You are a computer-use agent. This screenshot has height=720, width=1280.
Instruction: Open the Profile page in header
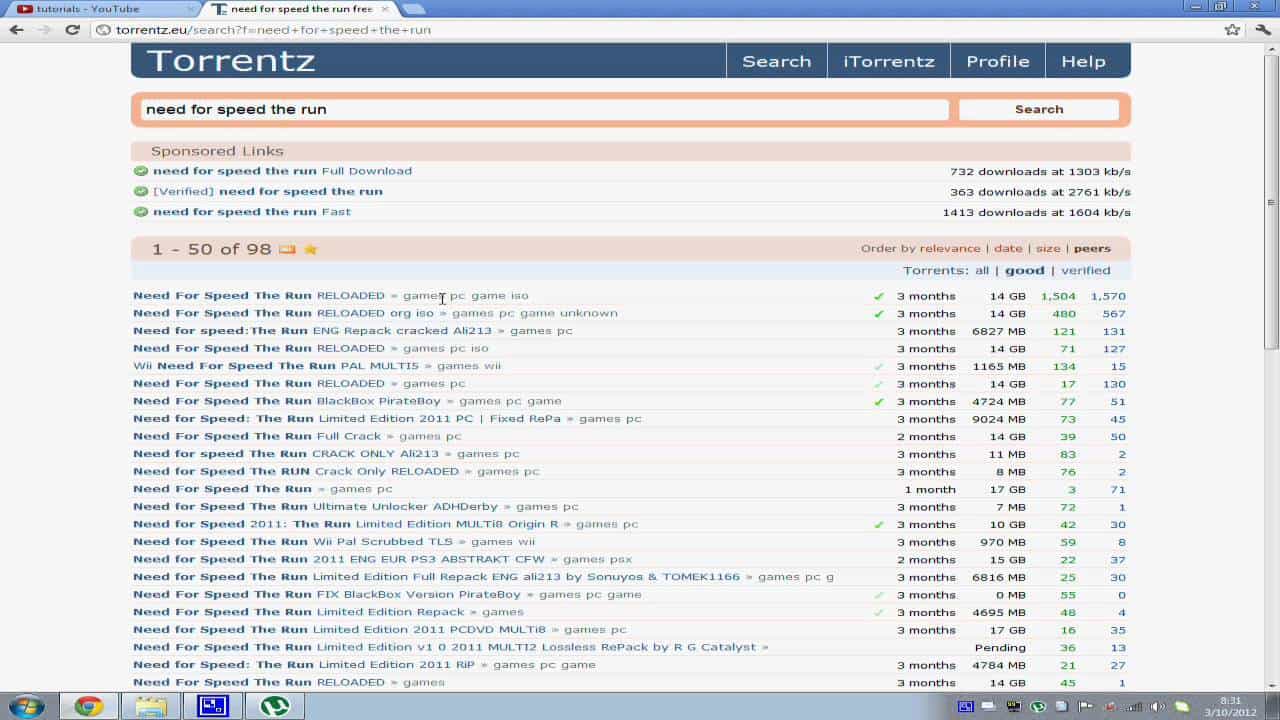(x=997, y=61)
